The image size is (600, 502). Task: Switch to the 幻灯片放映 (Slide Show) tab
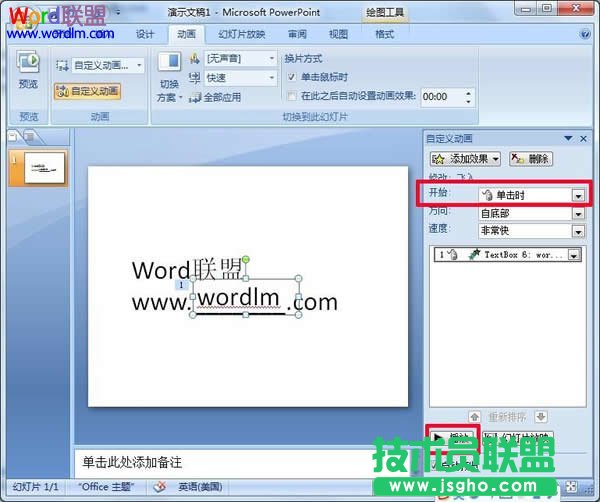point(240,33)
